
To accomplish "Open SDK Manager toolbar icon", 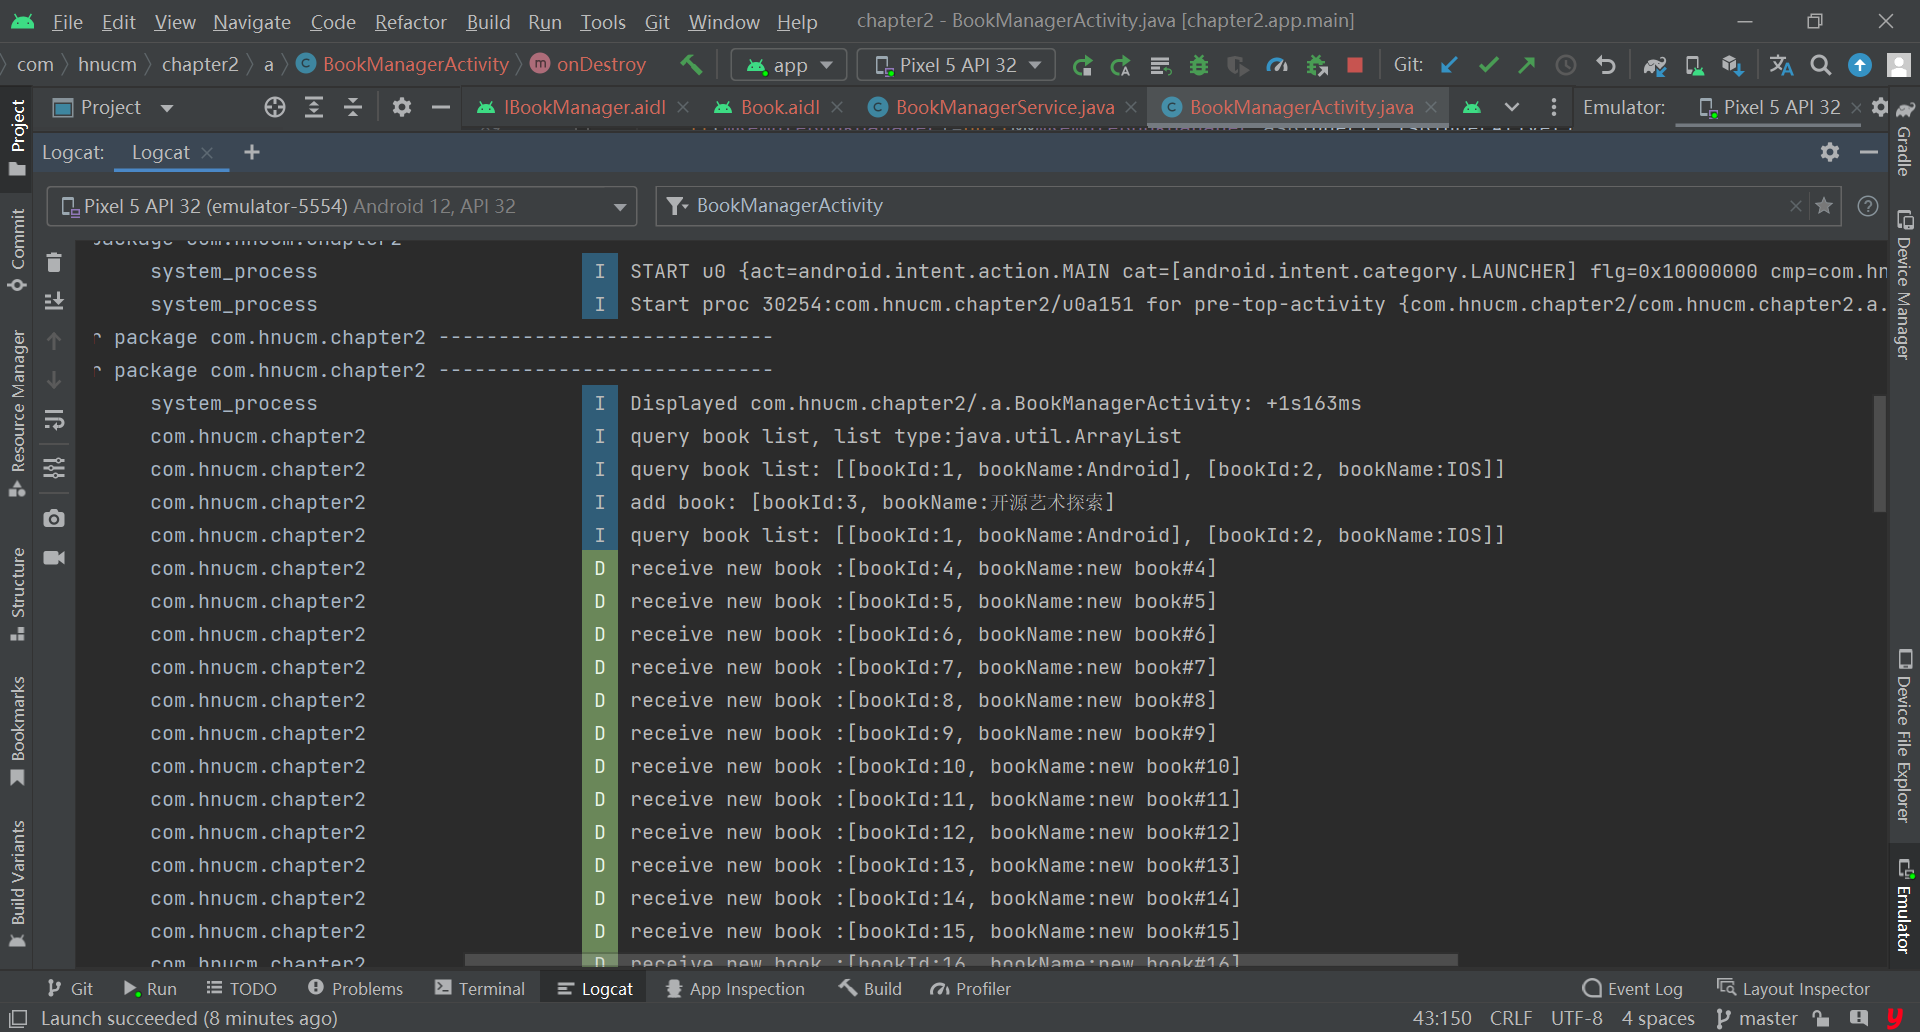I will click(1733, 66).
